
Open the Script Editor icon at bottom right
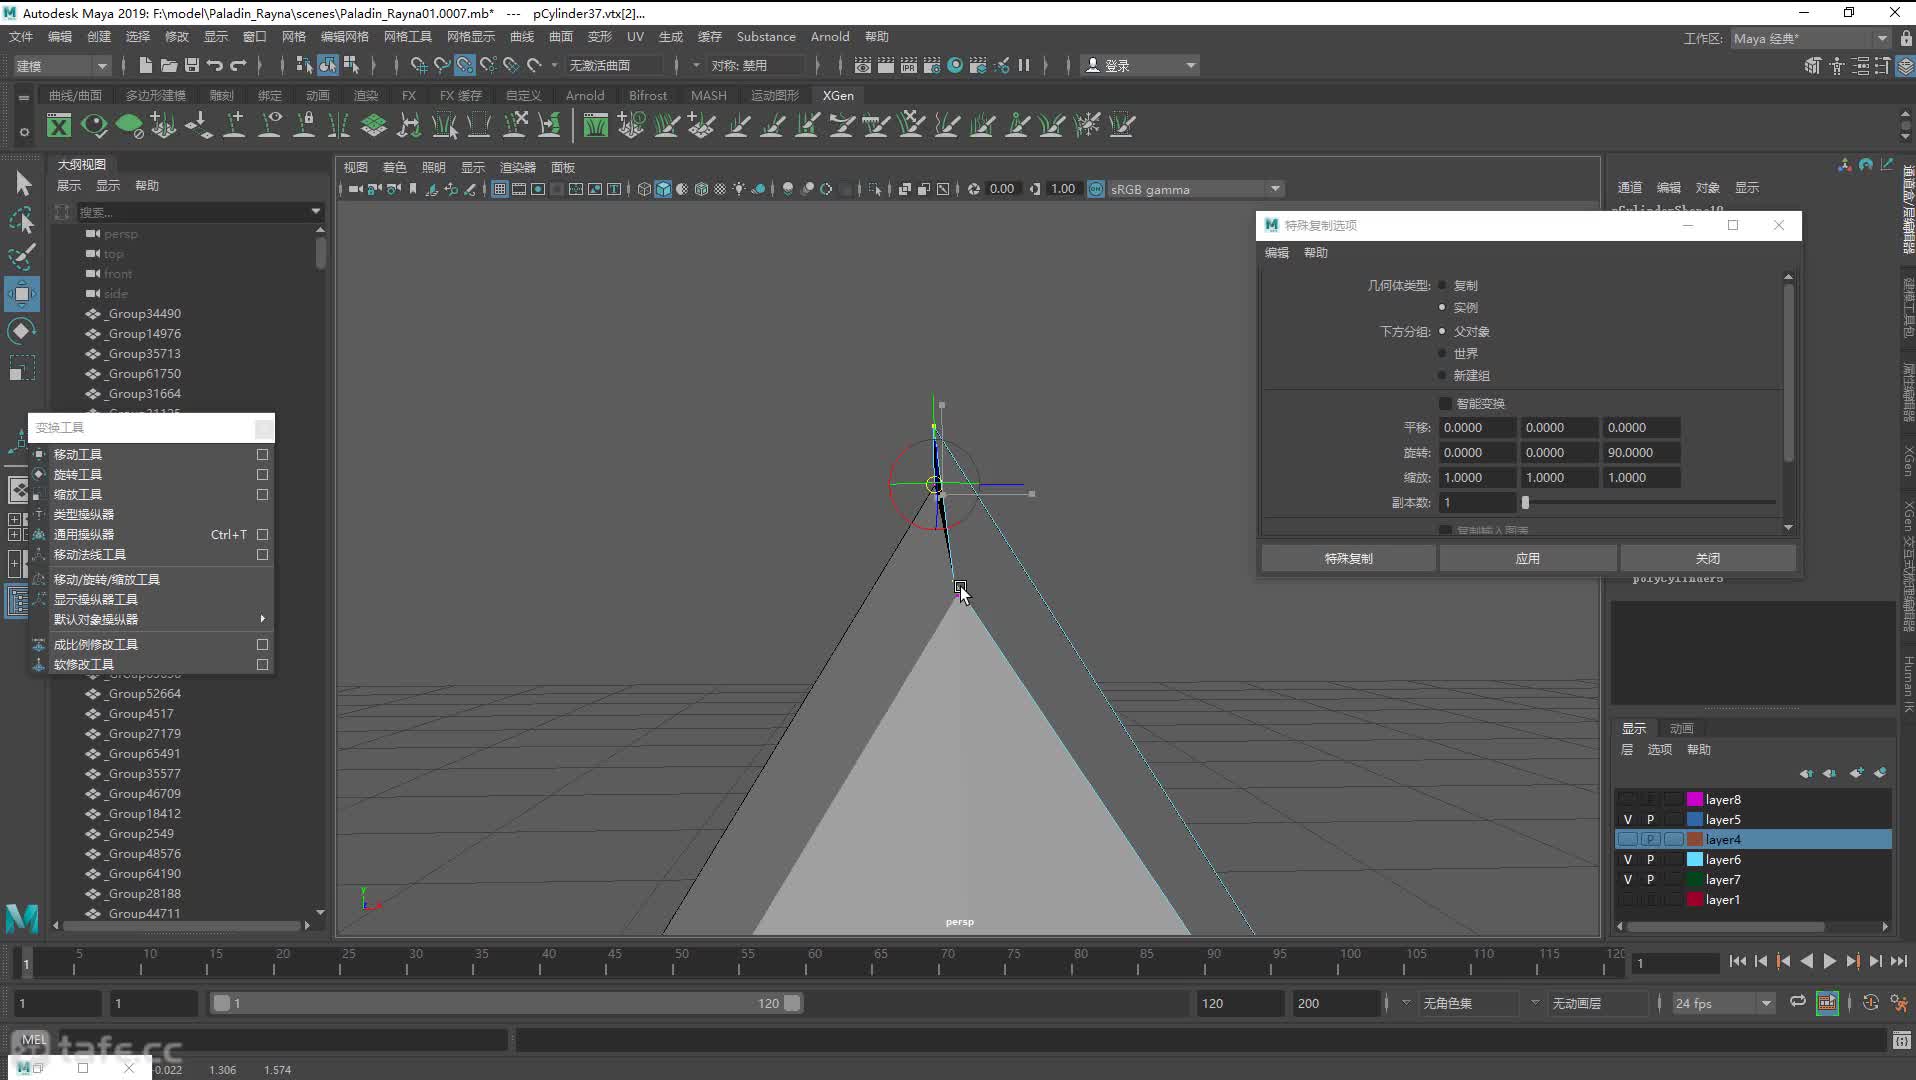[1901, 1041]
